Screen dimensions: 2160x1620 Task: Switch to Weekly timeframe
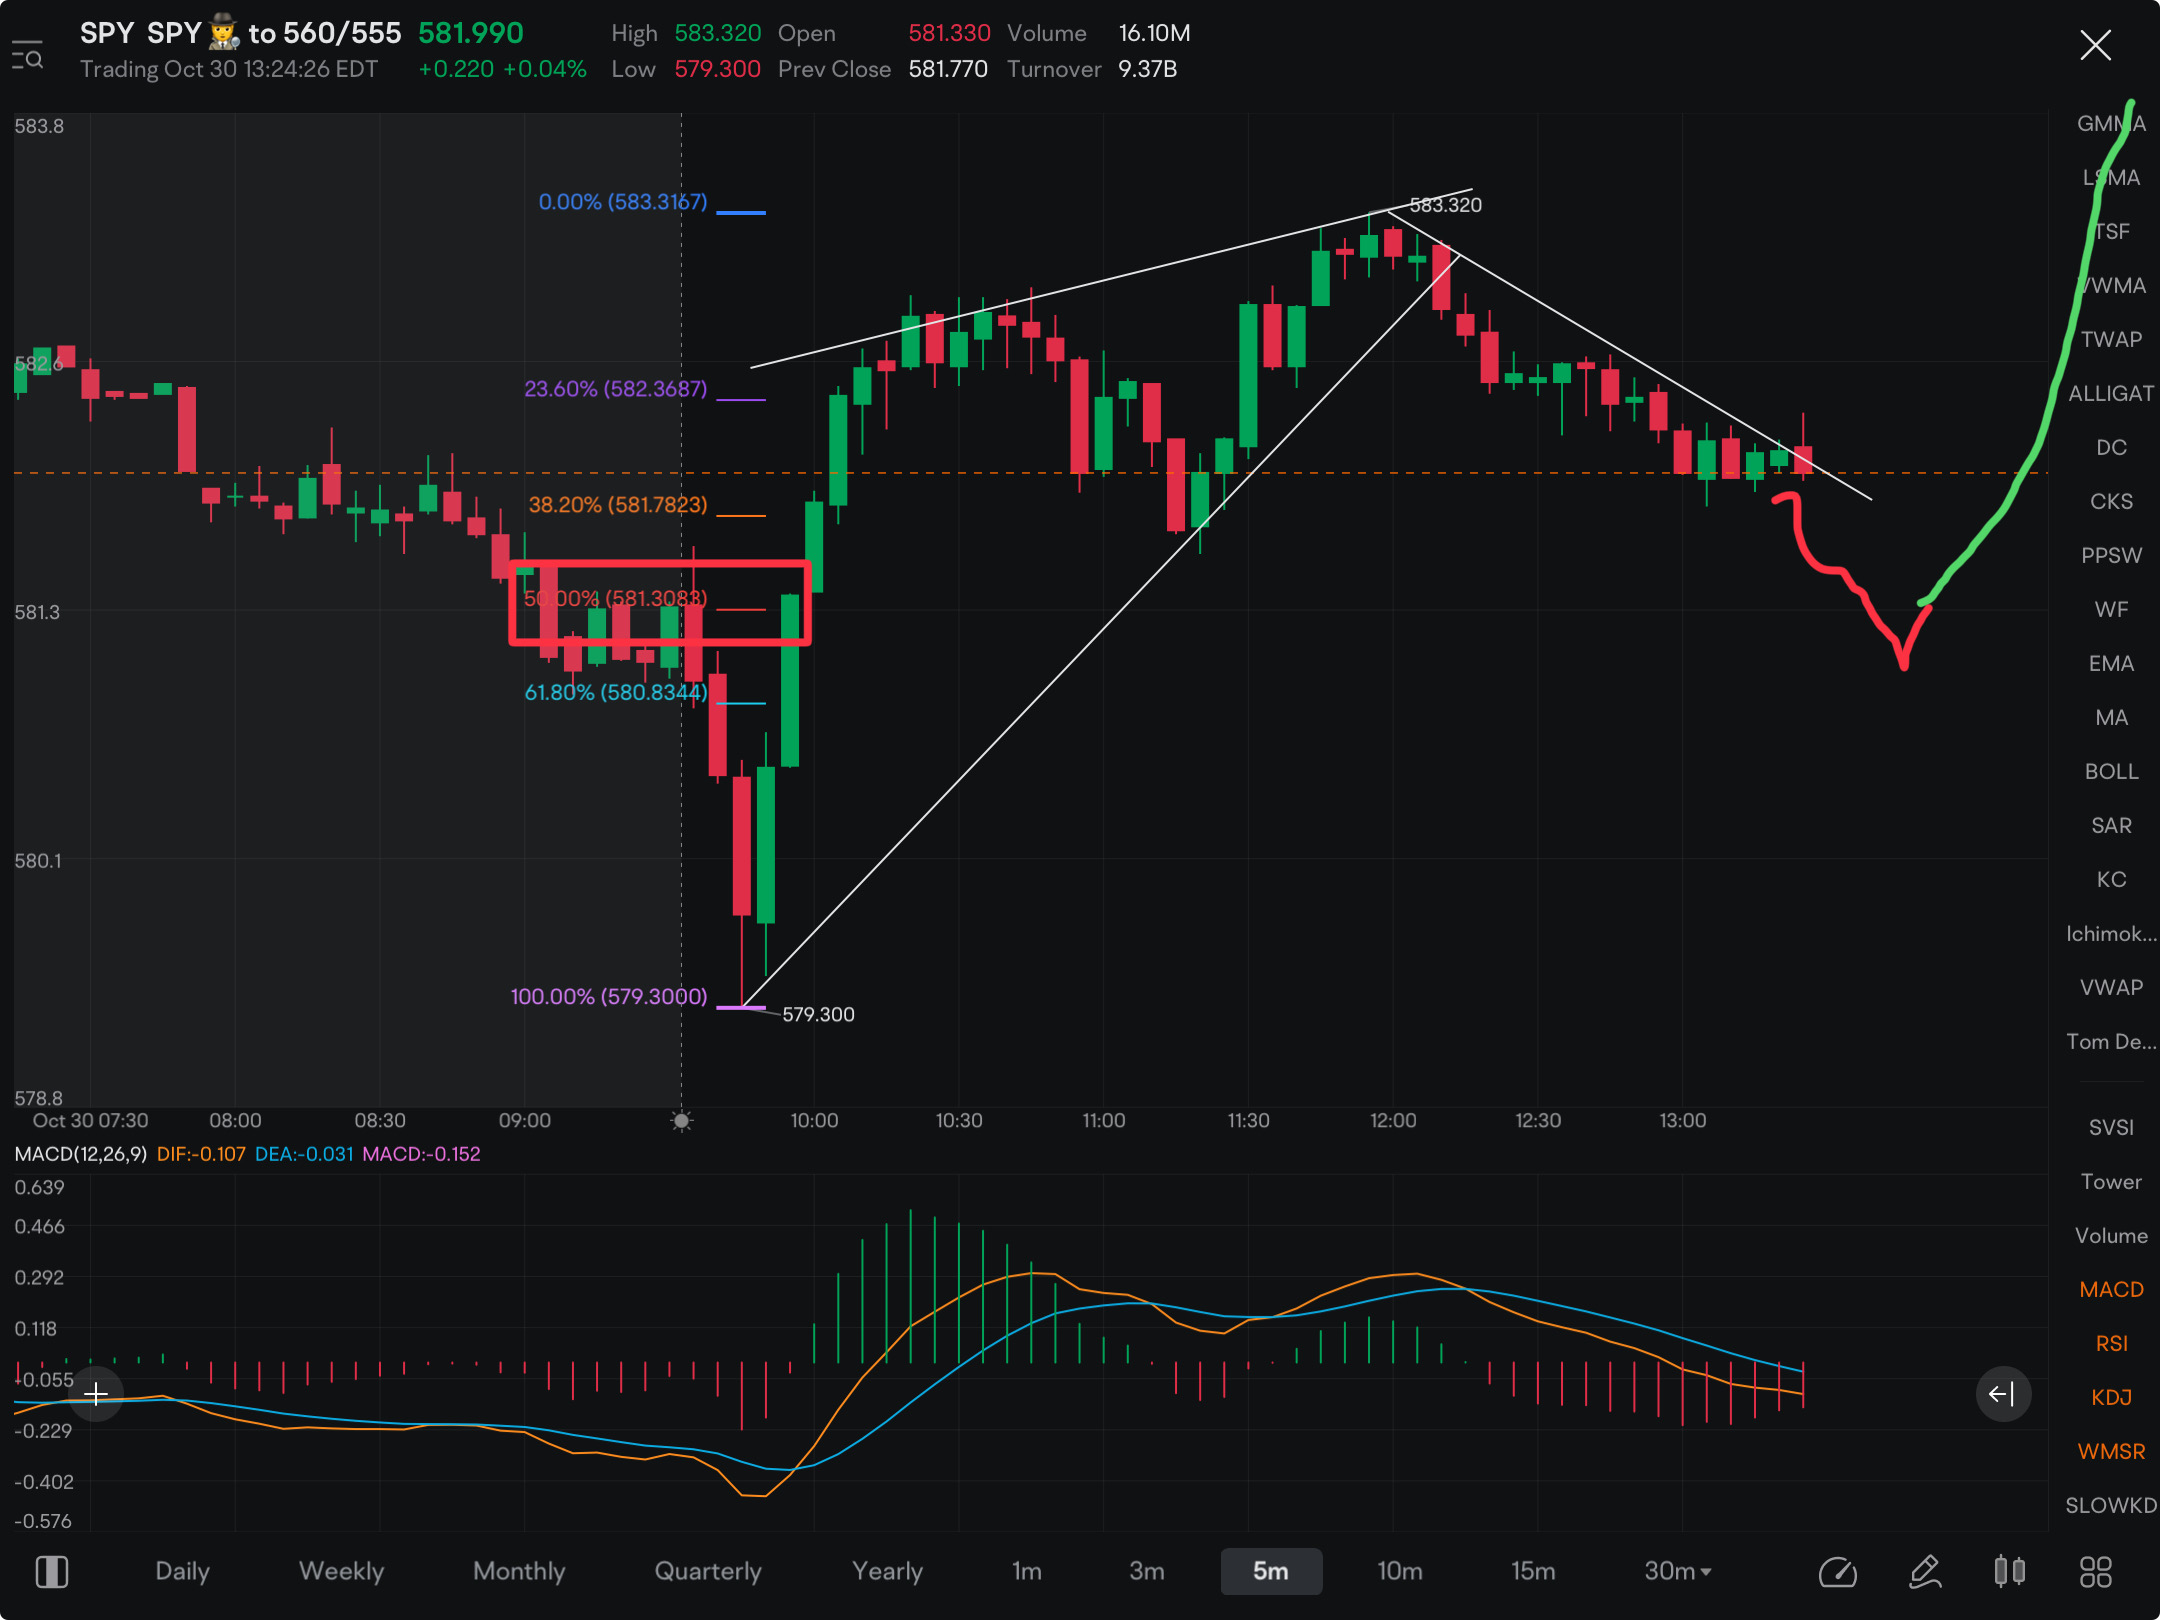point(341,1571)
